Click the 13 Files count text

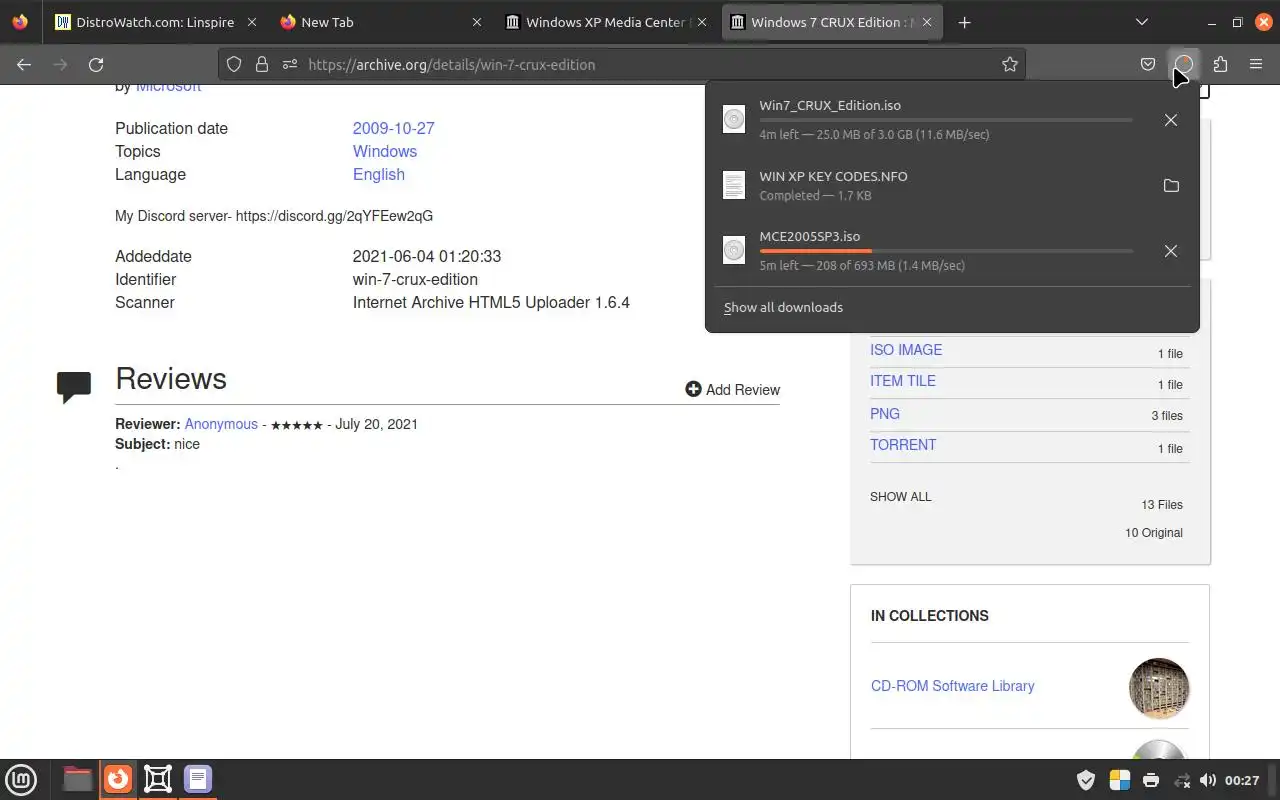tap(1162, 505)
